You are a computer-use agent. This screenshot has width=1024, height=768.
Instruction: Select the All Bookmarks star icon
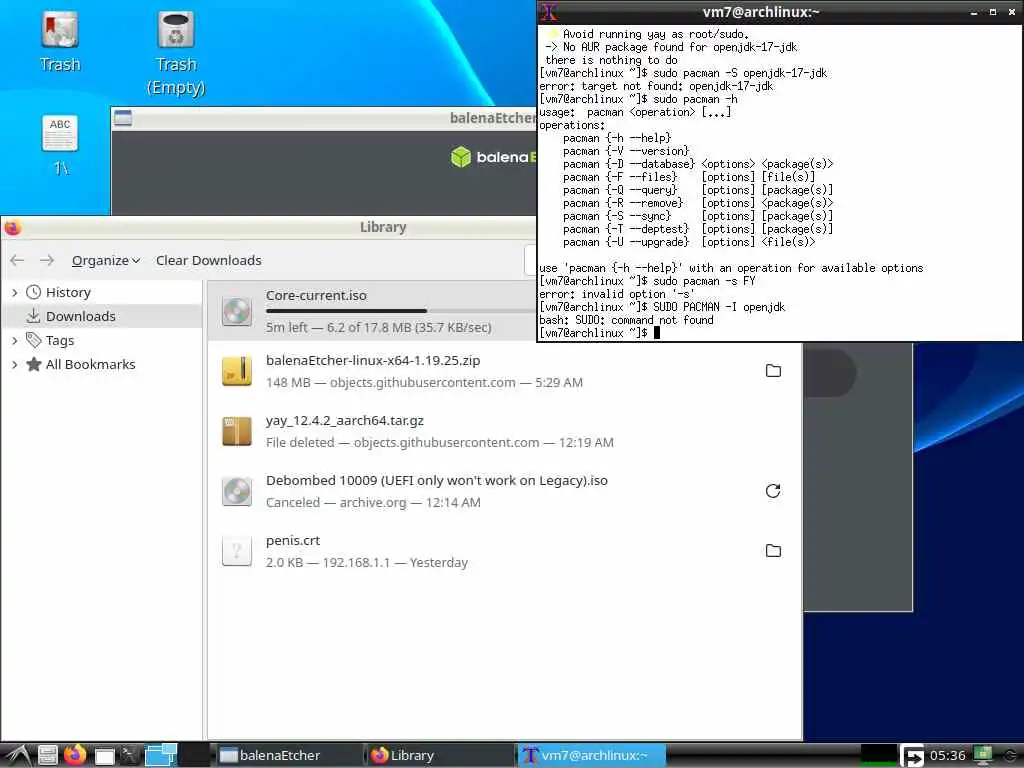coord(33,364)
